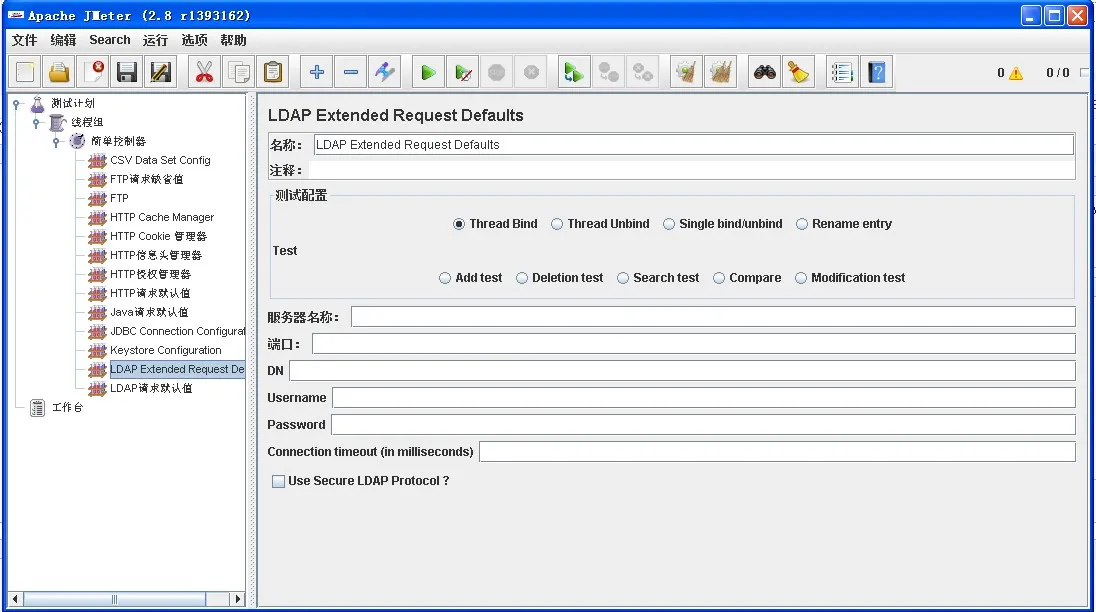Click the Cut scissors icon
Screen dimensions: 1096x612
(x=204, y=72)
